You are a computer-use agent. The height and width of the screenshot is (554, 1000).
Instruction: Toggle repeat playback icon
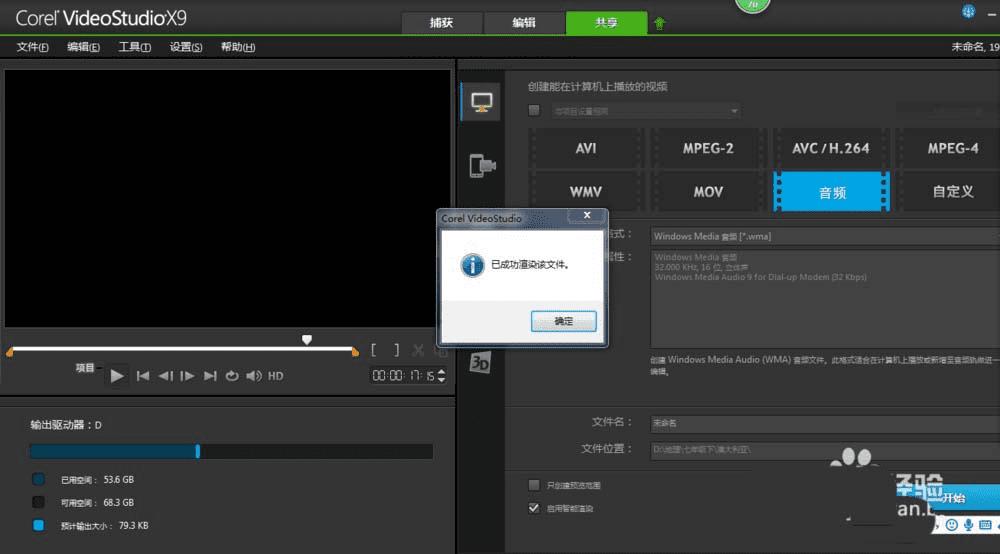click(232, 376)
